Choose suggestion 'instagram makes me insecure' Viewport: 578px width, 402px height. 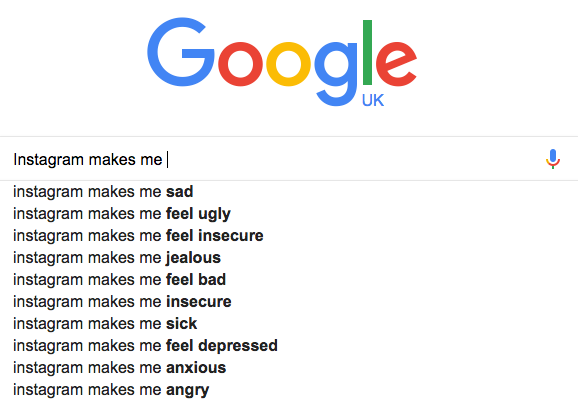pos(289,302)
